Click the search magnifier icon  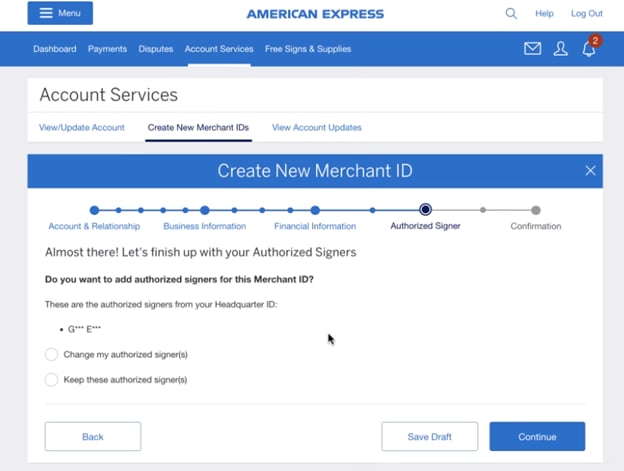511,14
